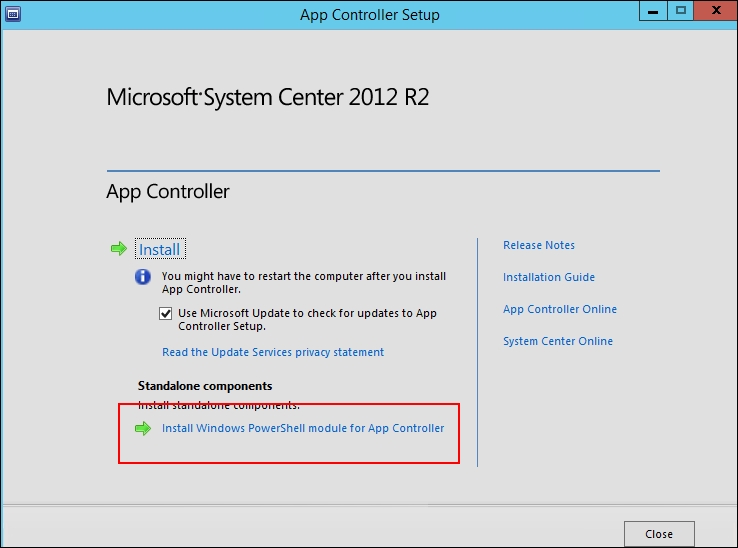Close window using title bar X

(x=716, y=11)
